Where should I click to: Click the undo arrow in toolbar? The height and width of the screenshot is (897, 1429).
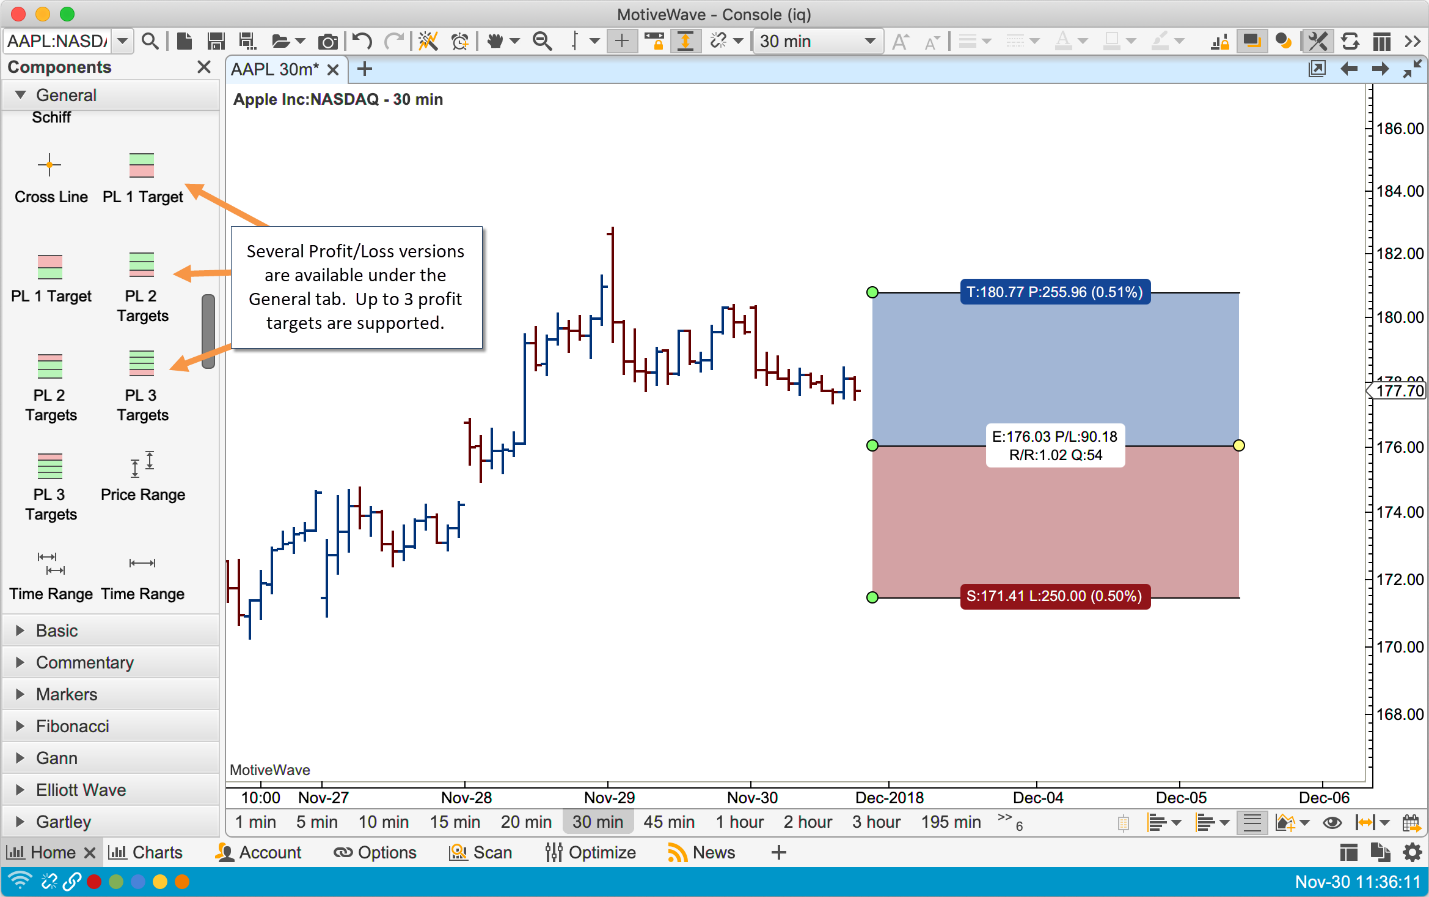362,41
